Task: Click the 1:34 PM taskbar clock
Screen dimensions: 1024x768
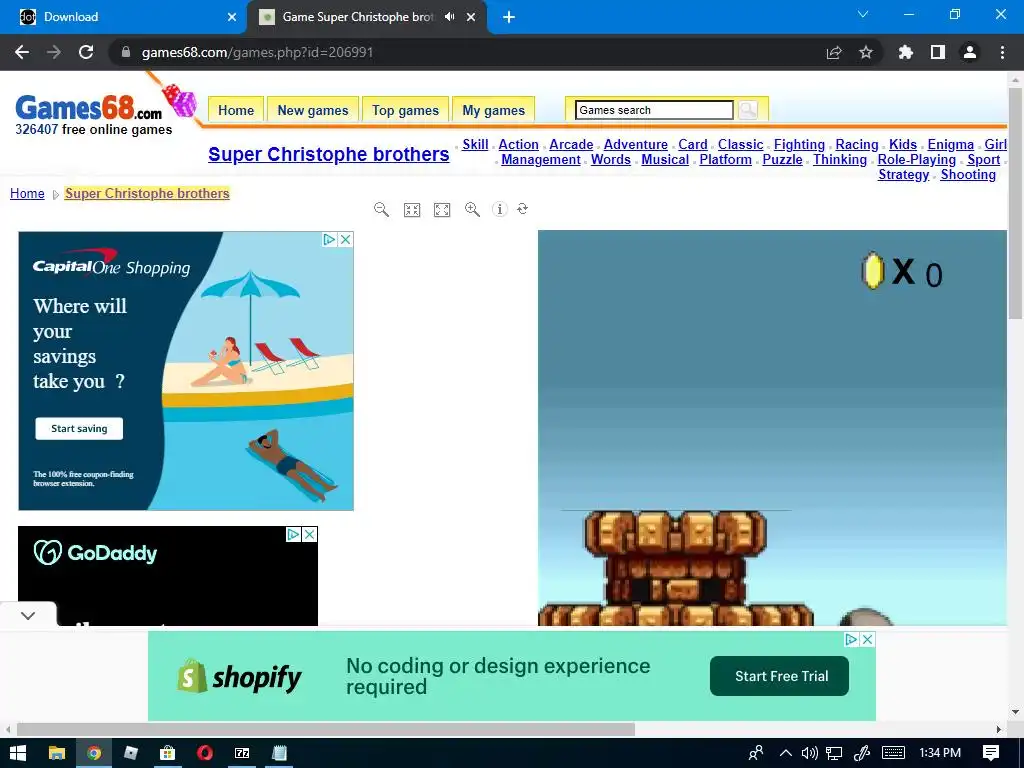Action: coord(940,753)
